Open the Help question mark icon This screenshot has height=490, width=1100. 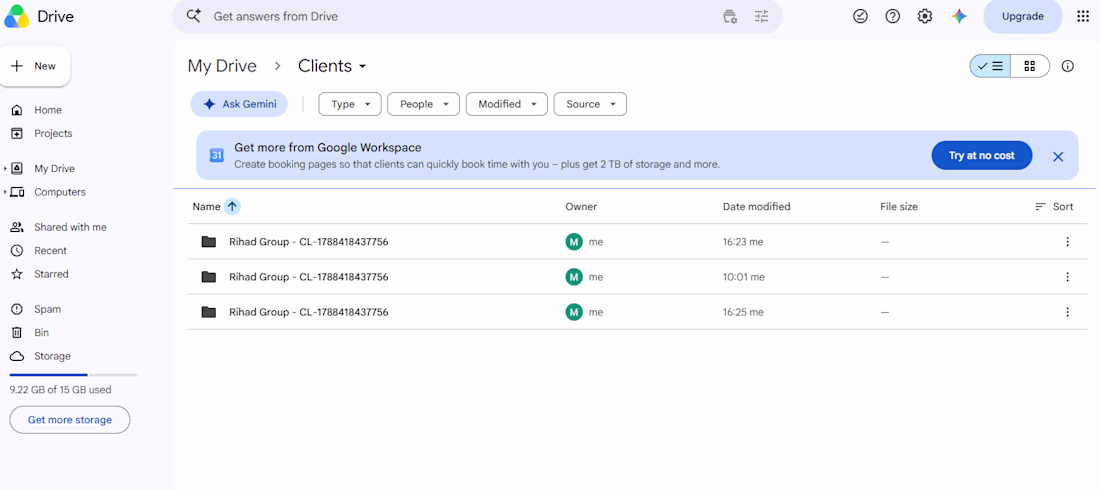click(892, 16)
